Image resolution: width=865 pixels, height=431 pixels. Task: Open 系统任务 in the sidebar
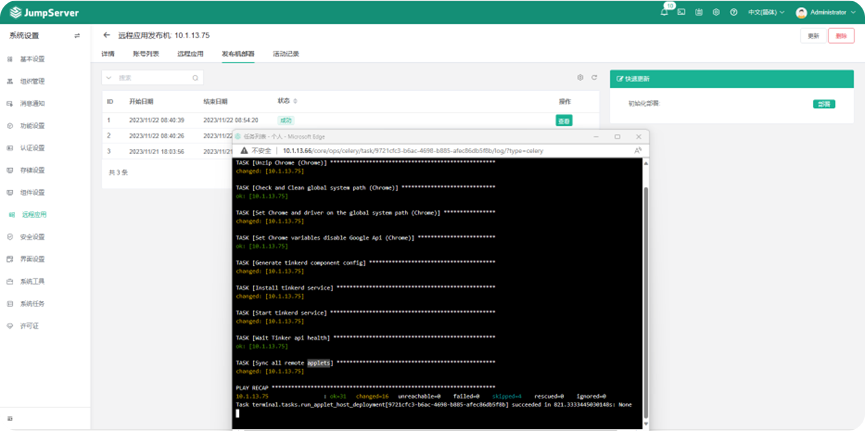[33, 304]
